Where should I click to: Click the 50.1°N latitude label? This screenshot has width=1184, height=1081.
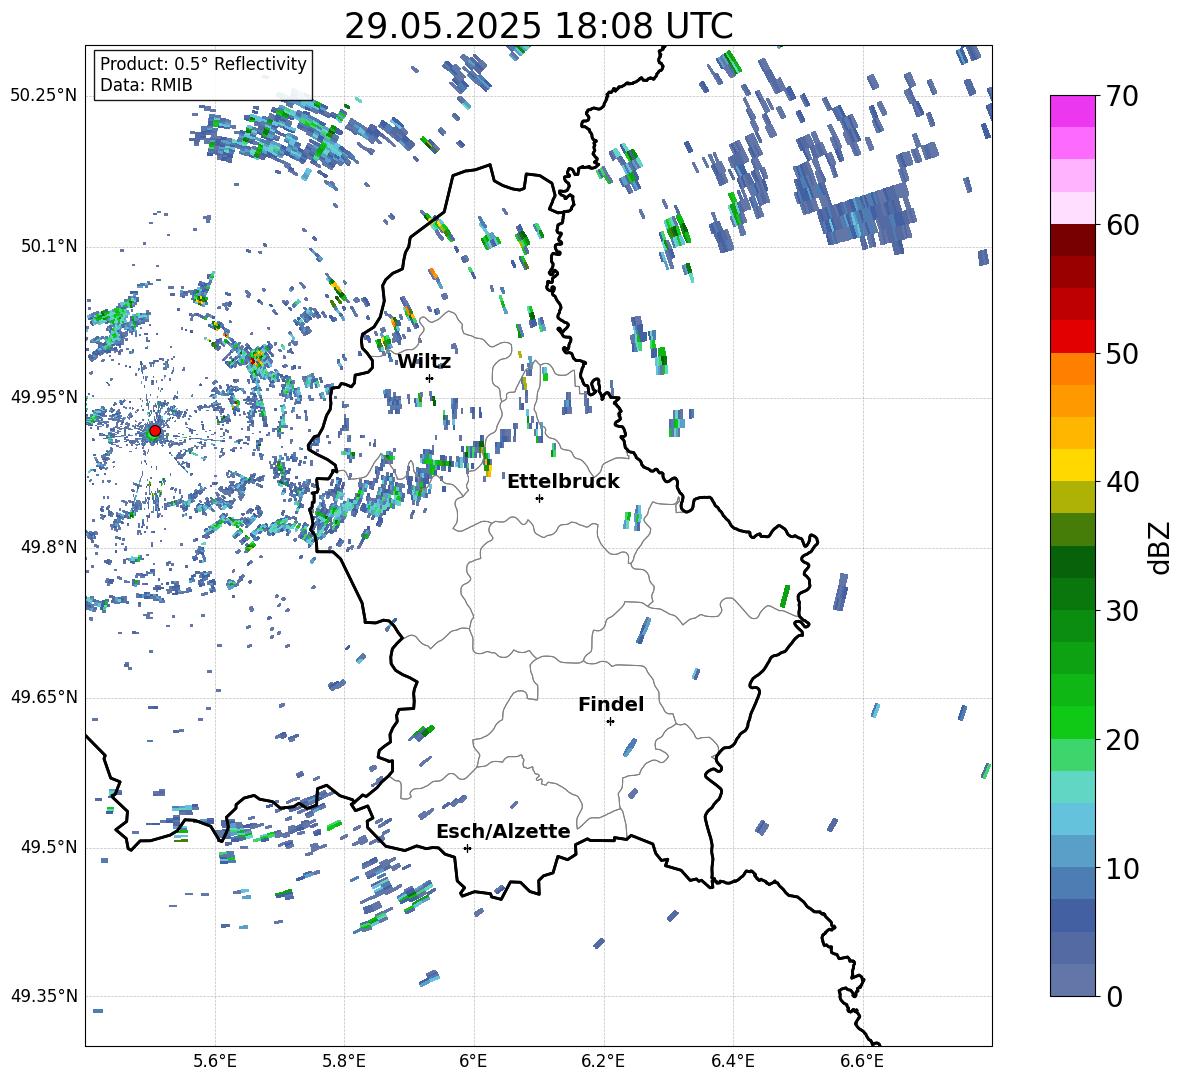pyautogui.click(x=49, y=247)
